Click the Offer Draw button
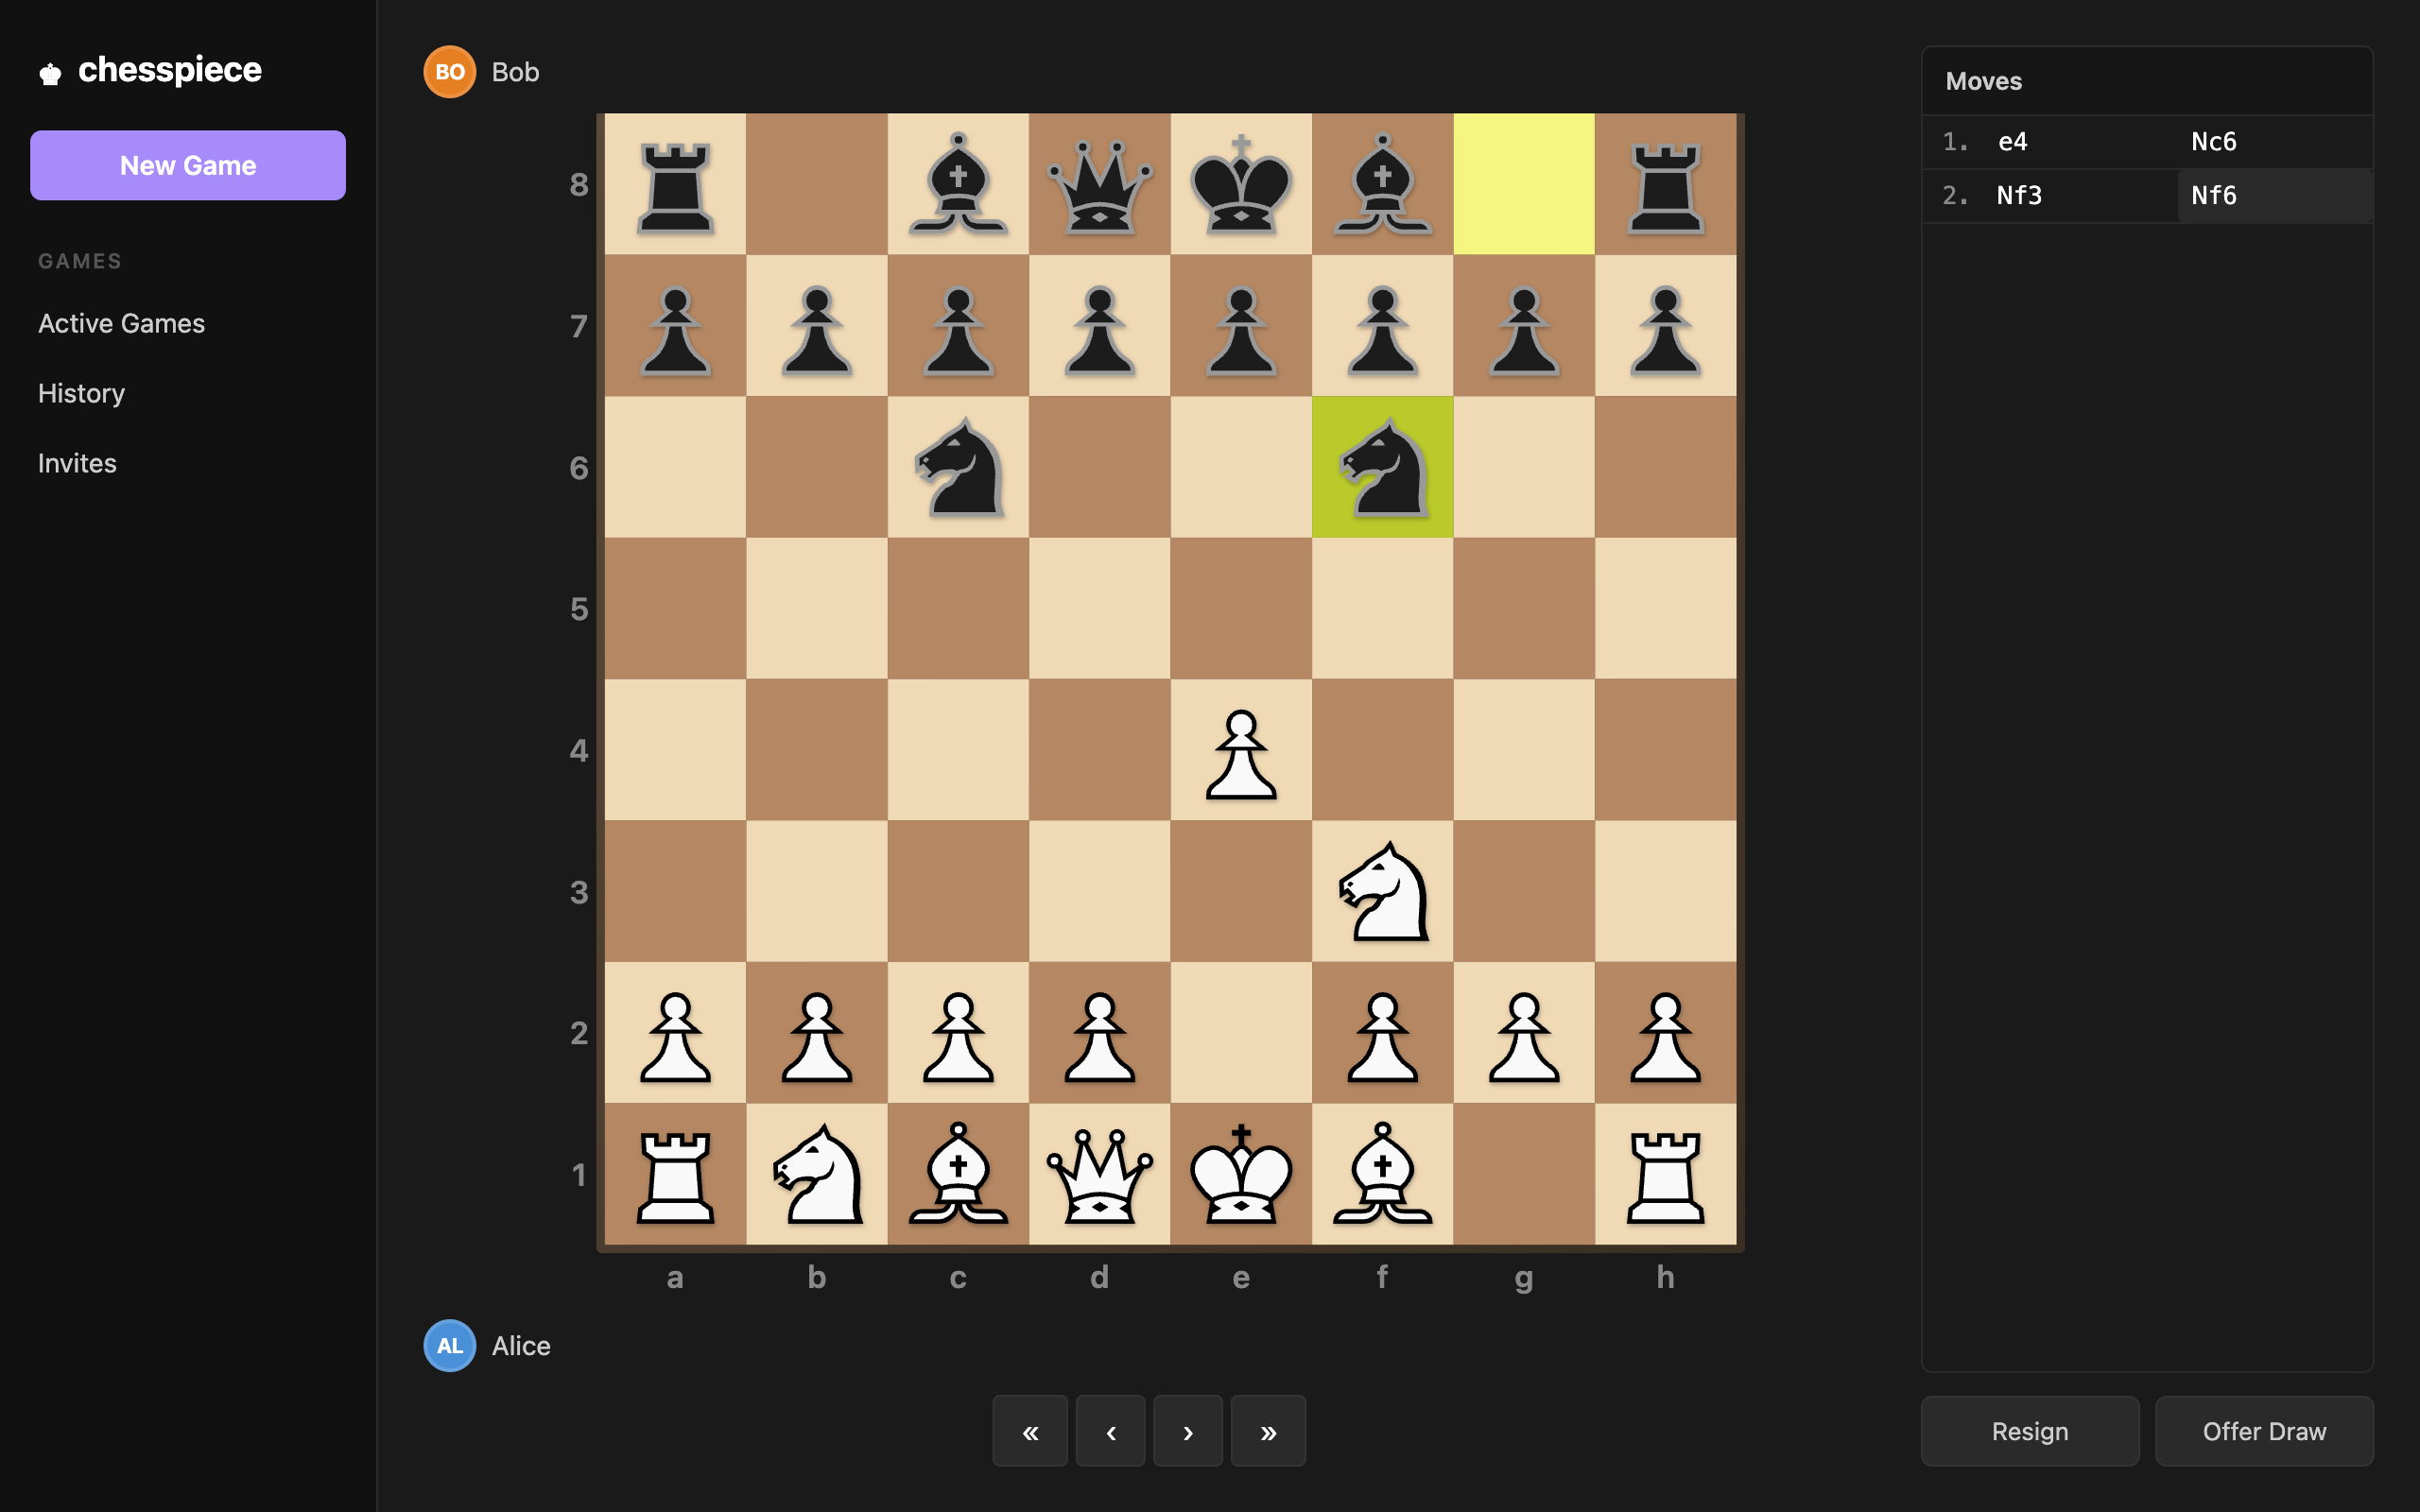The image size is (2420, 1512). [2264, 1430]
